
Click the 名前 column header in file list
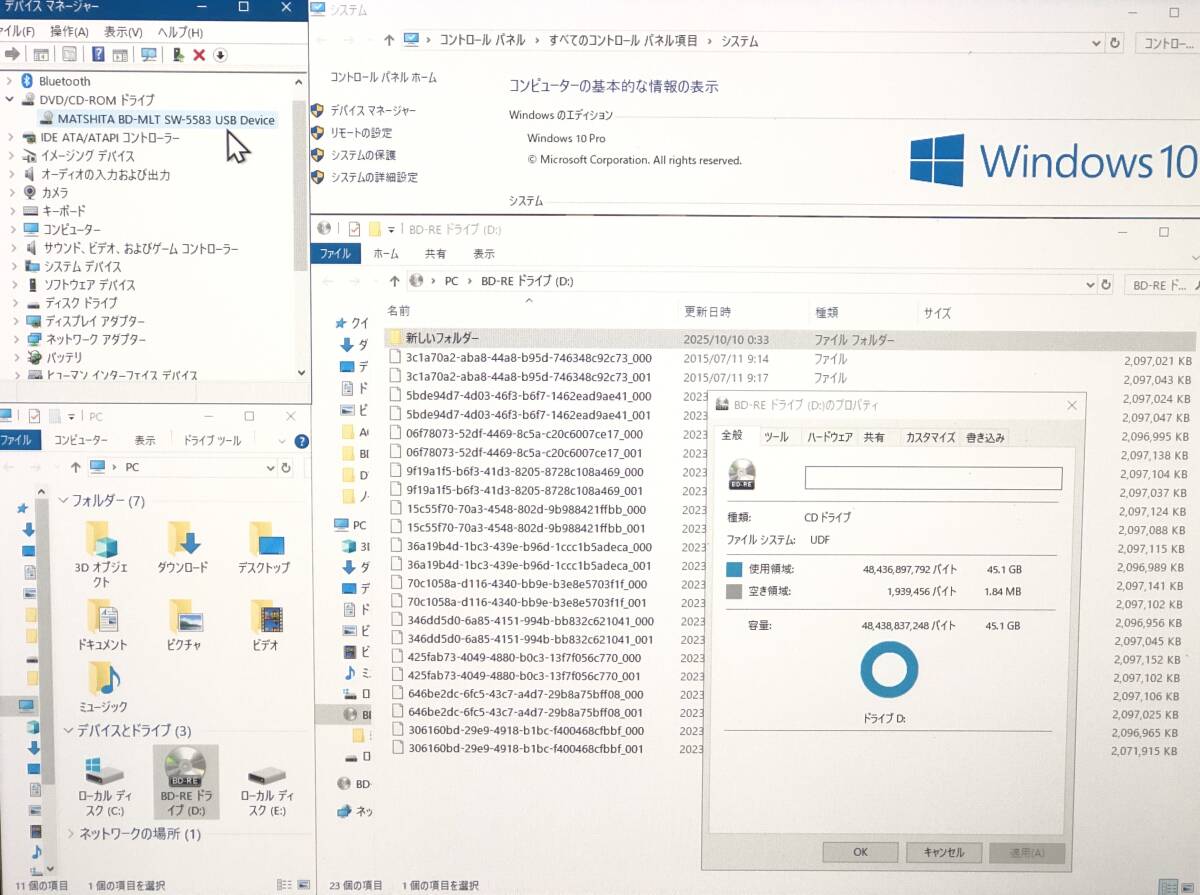pos(398,312)
